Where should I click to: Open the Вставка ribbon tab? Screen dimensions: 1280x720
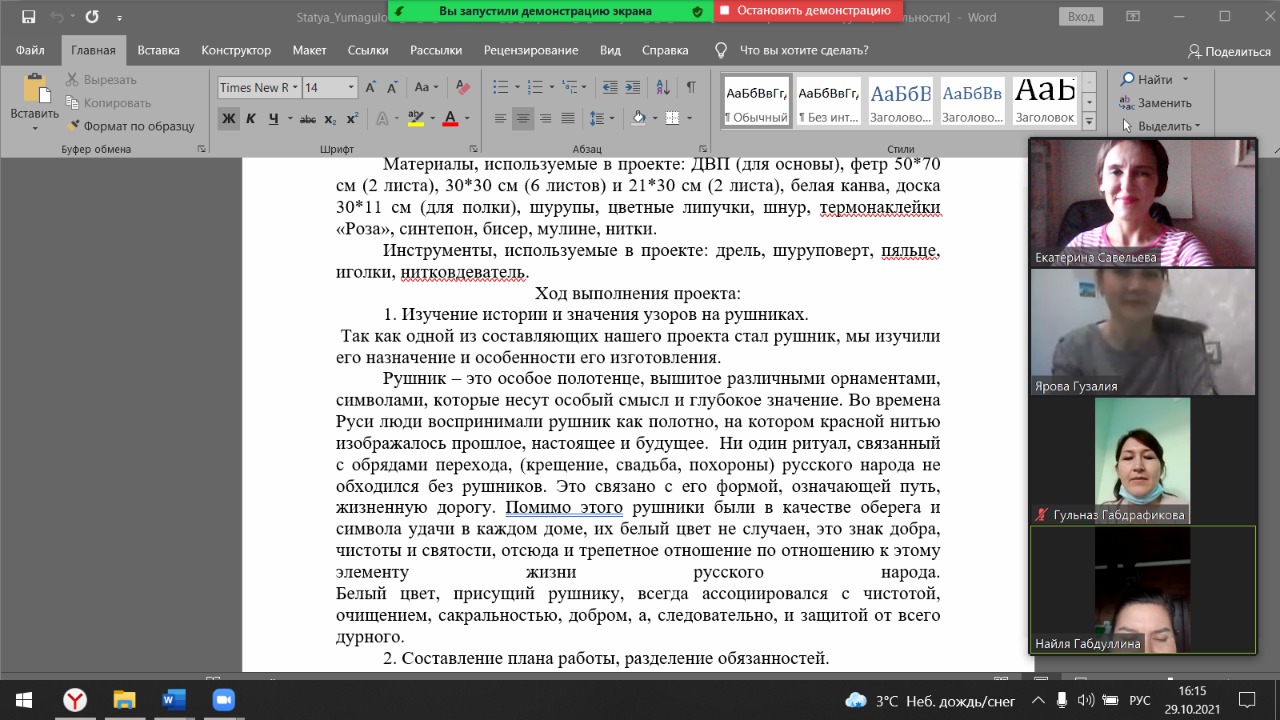pos(158,51)
